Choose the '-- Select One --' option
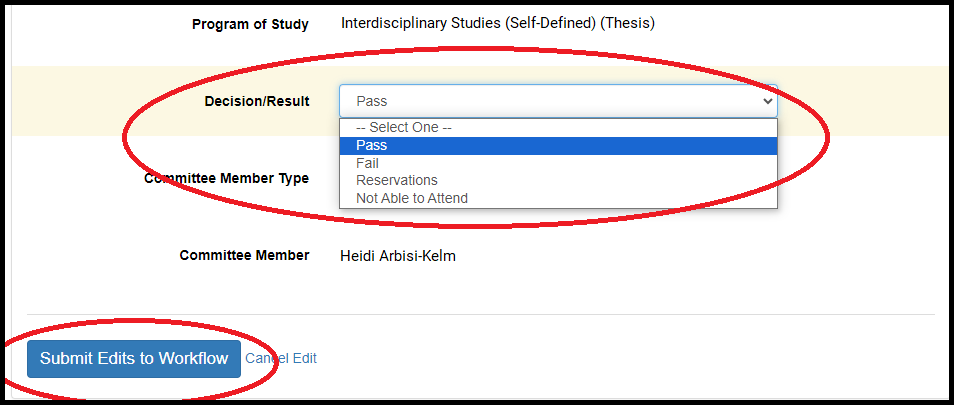Viewport: 954px width, 405px height. coord(404,128)
